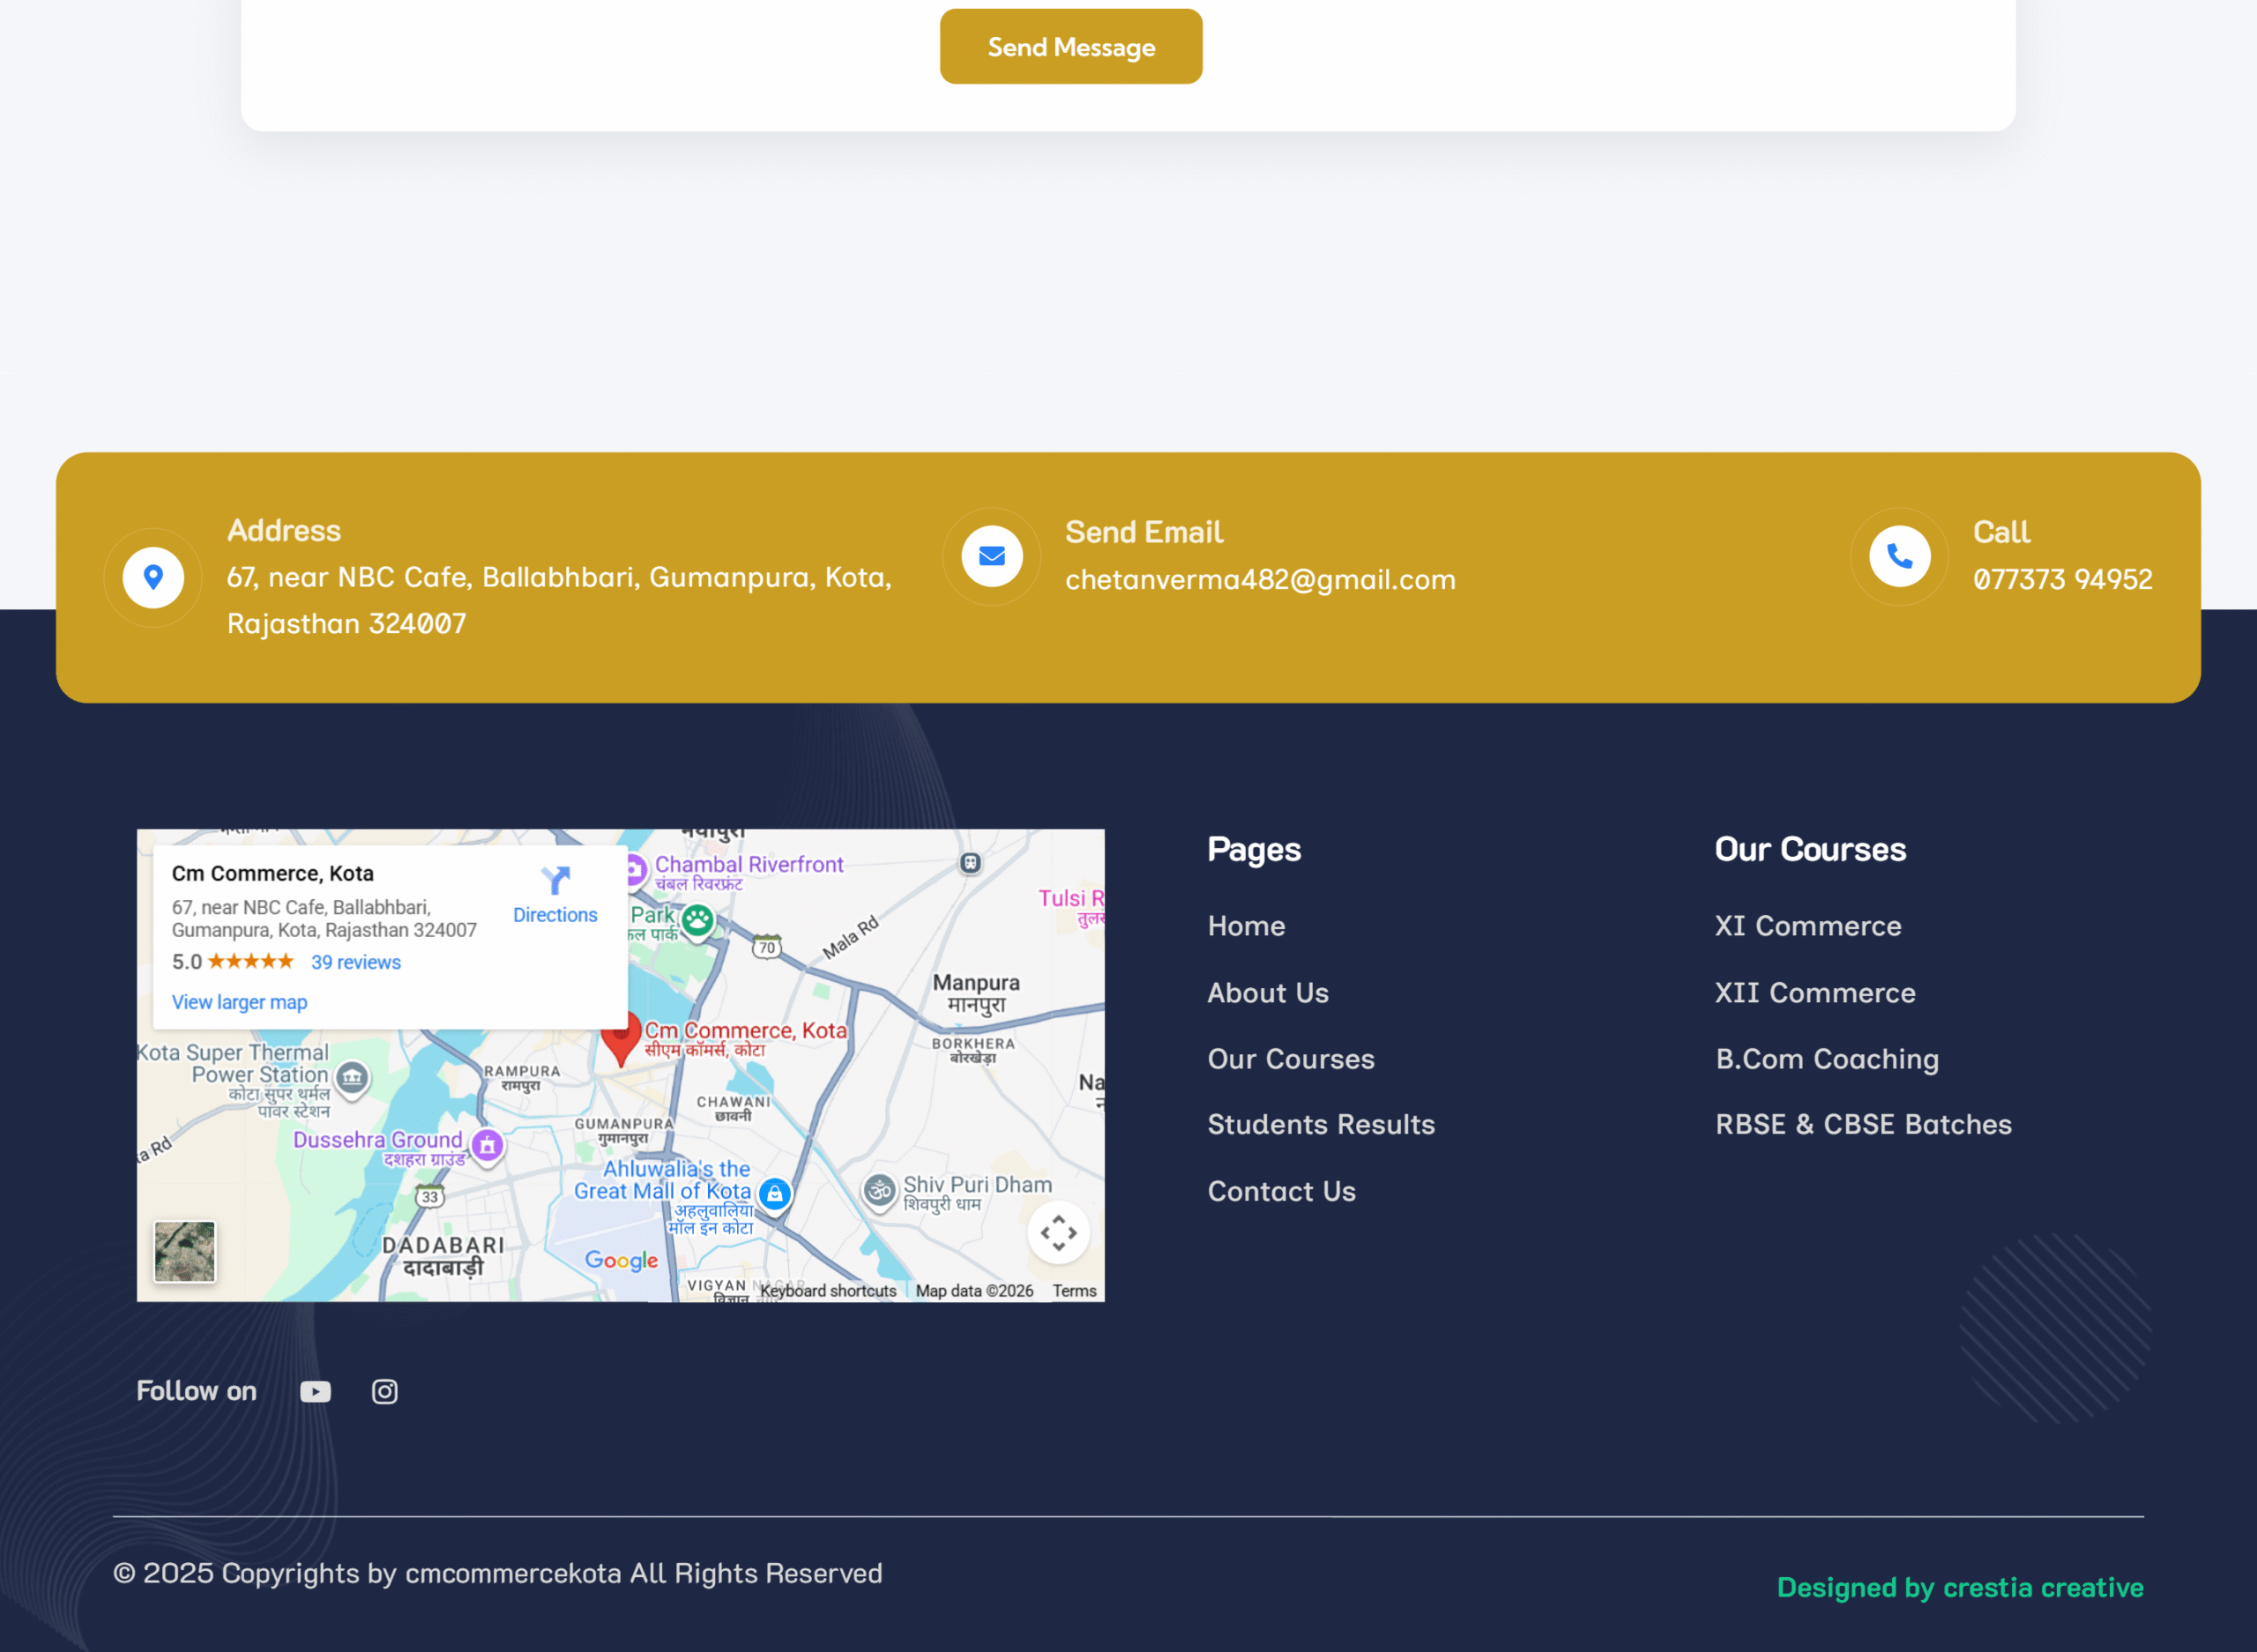Open the Instagram social icon

385,1391
